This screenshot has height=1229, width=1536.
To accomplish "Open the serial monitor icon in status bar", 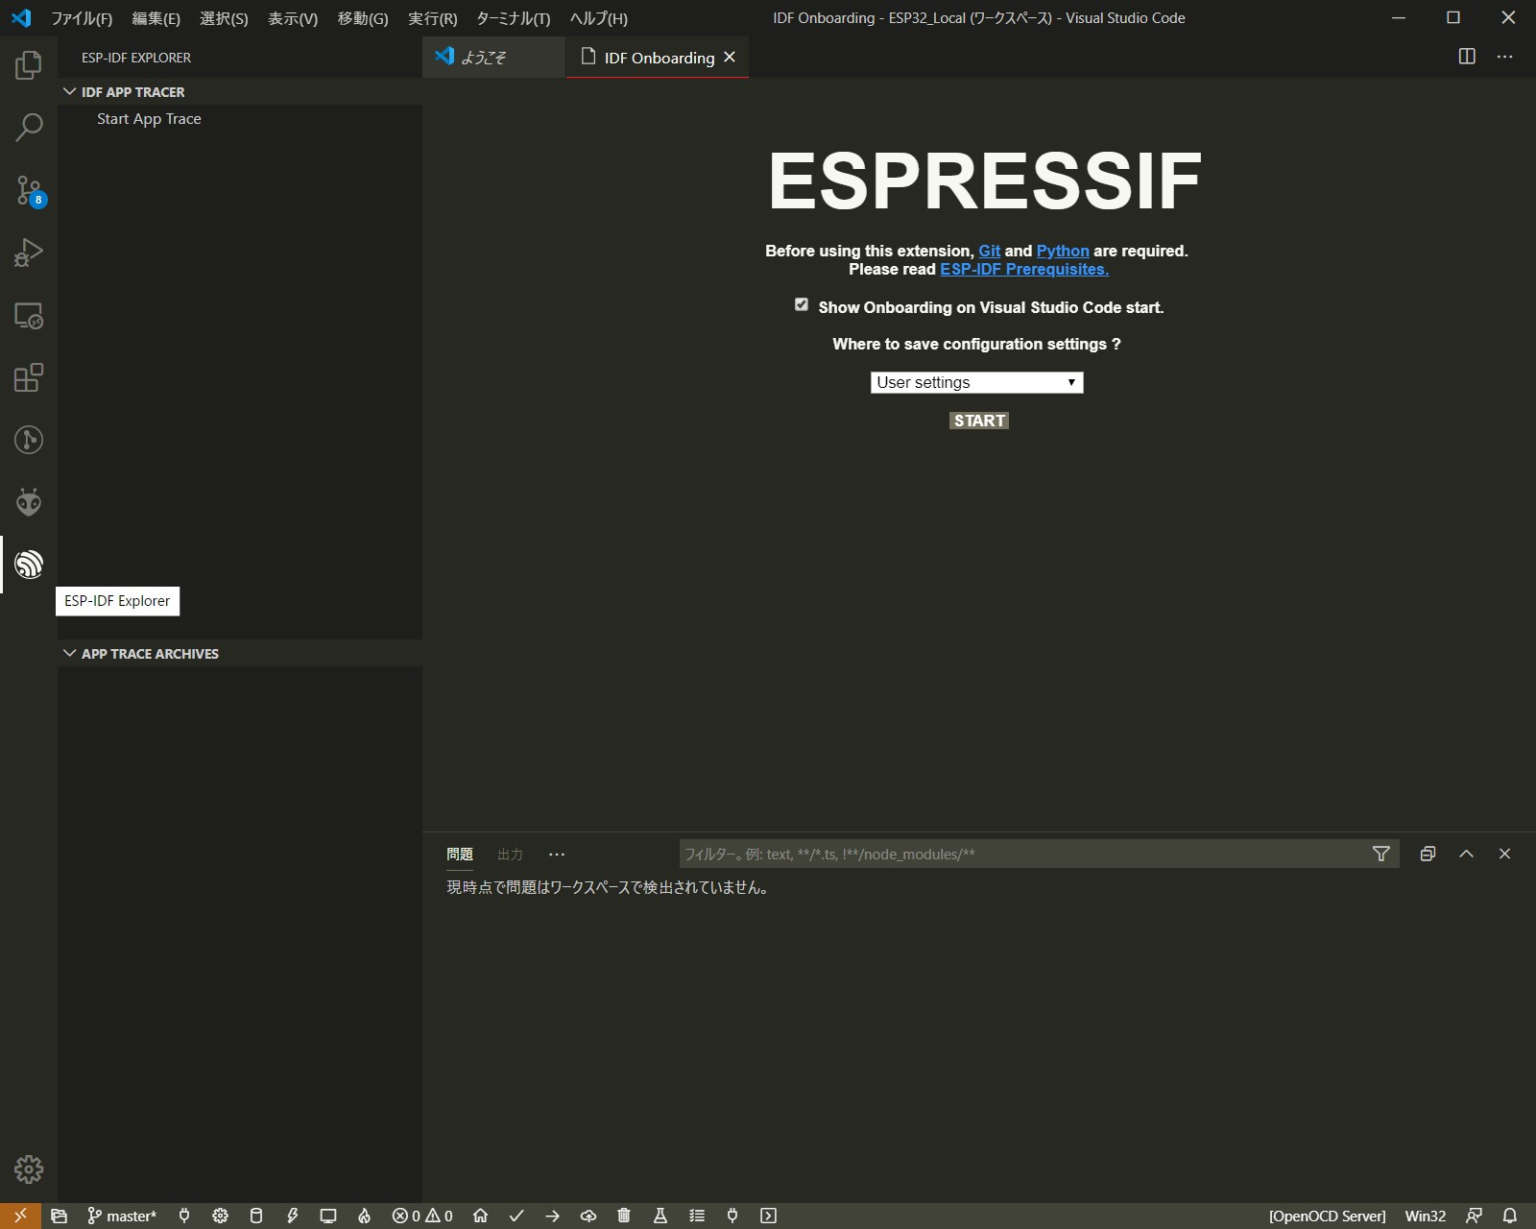I will point(328,1215).
